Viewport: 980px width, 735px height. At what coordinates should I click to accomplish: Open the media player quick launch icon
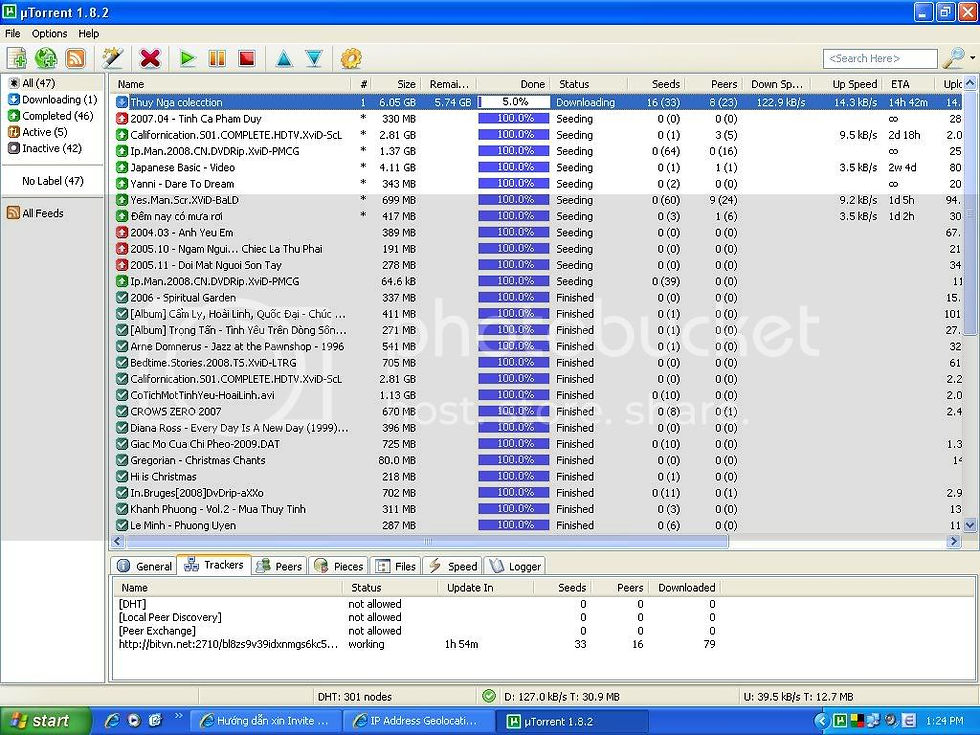pos(134,721)
